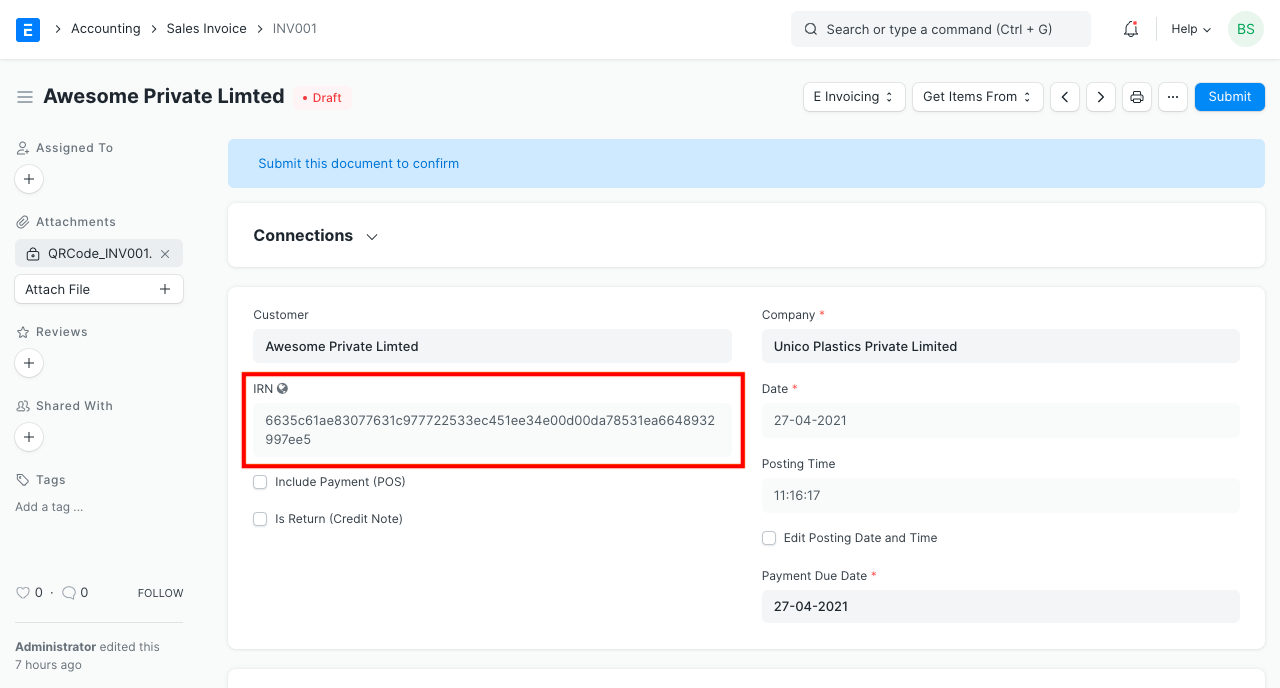Open the E Invoicing dropdown
The height and width of the screenshot is (688, 1280).
854,97
